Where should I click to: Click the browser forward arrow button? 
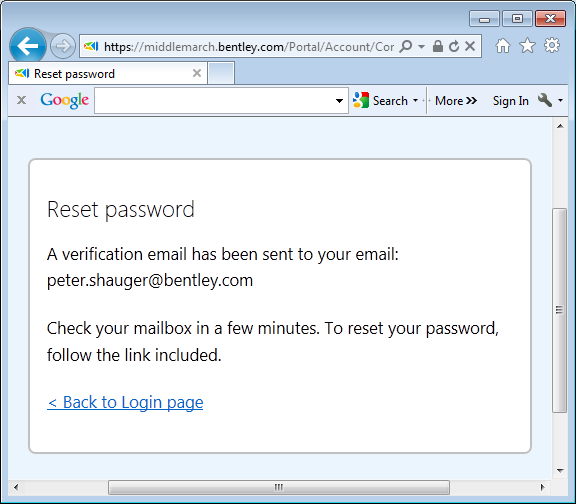point(63,46)
